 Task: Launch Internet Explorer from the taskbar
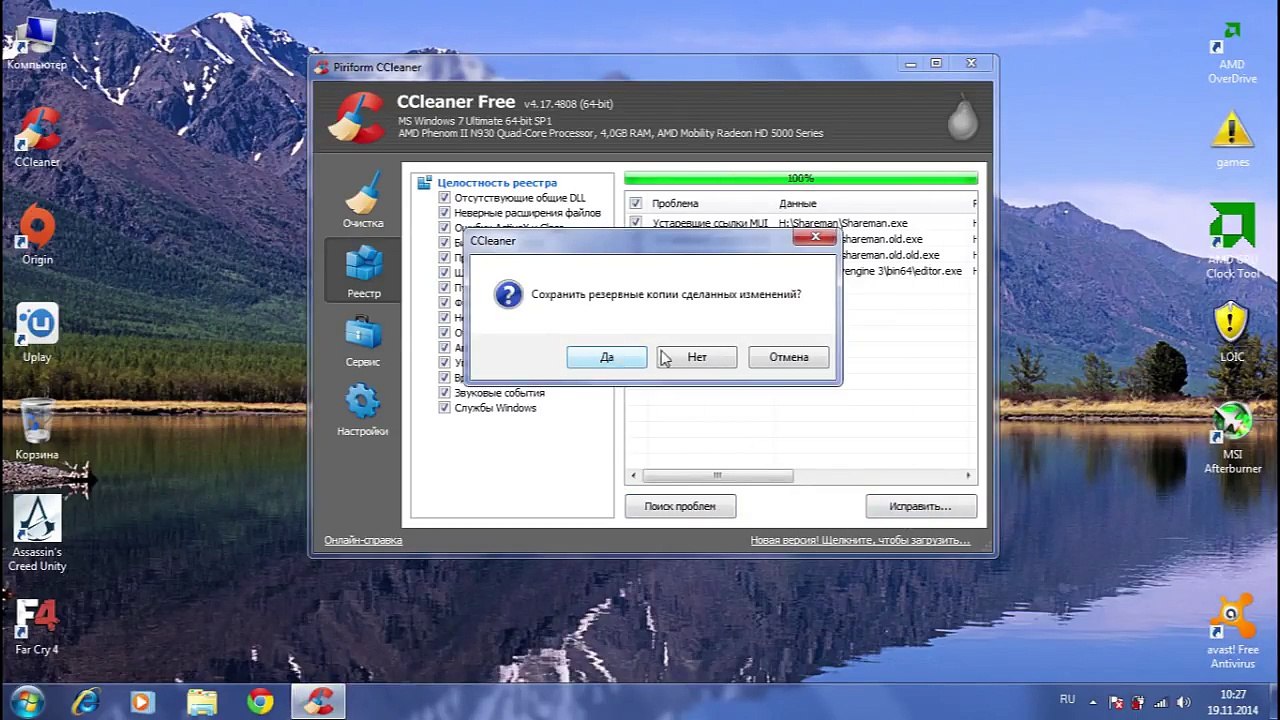pos(85,702)
